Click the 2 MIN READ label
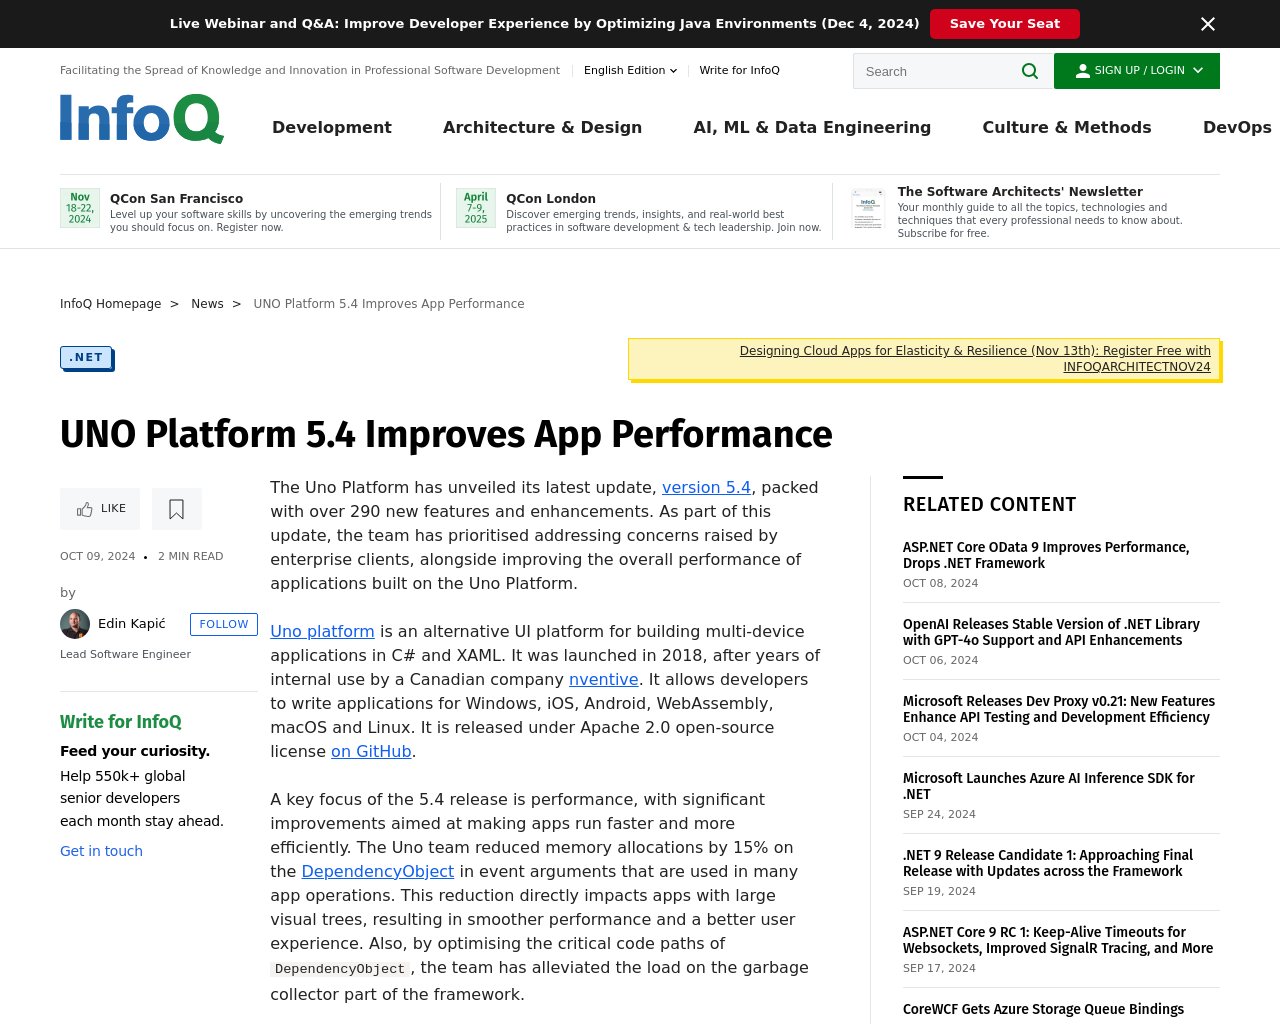Screen dimensions: 1280x1024 190,556
